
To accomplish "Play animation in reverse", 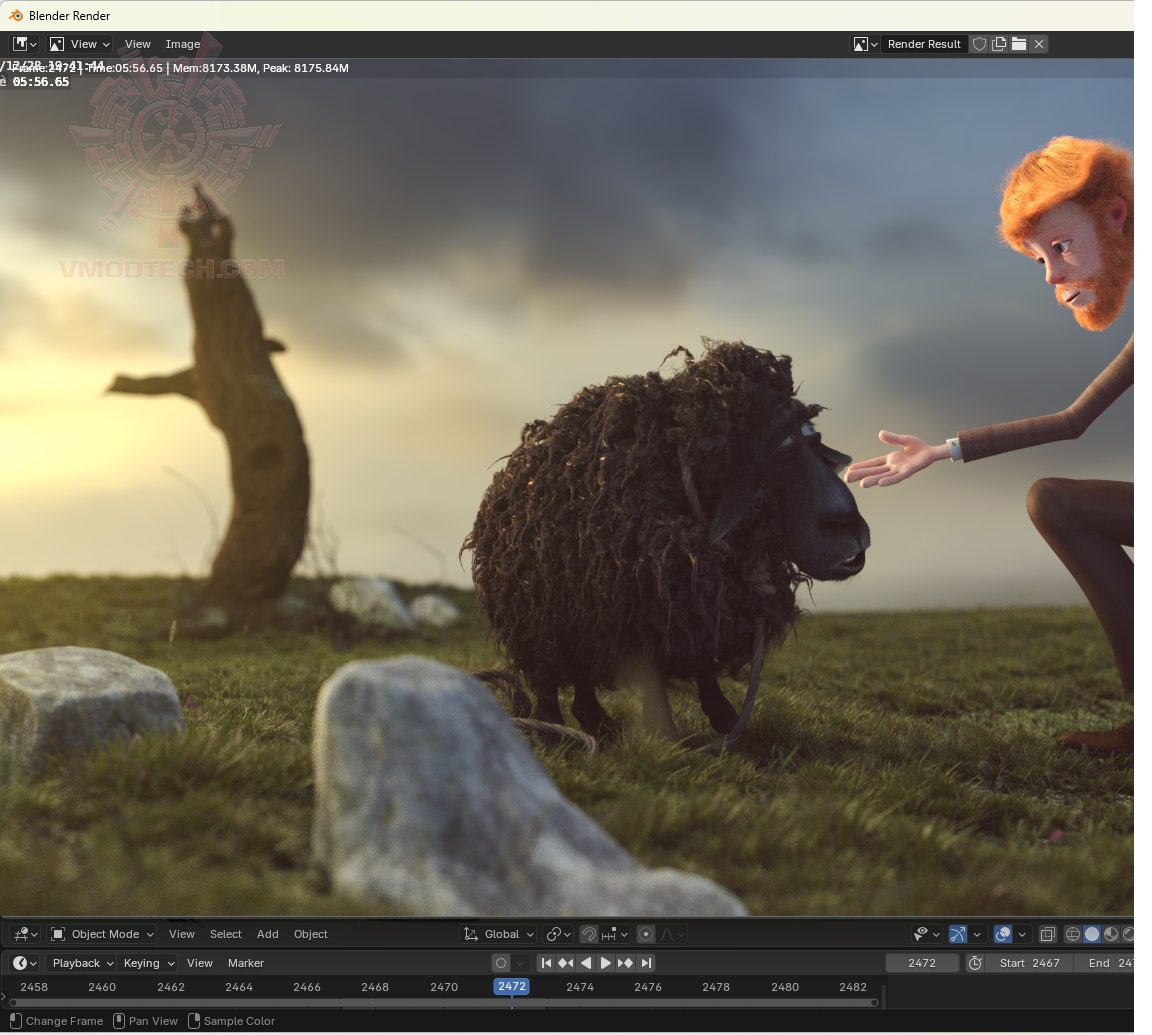I will pos(586,962).
